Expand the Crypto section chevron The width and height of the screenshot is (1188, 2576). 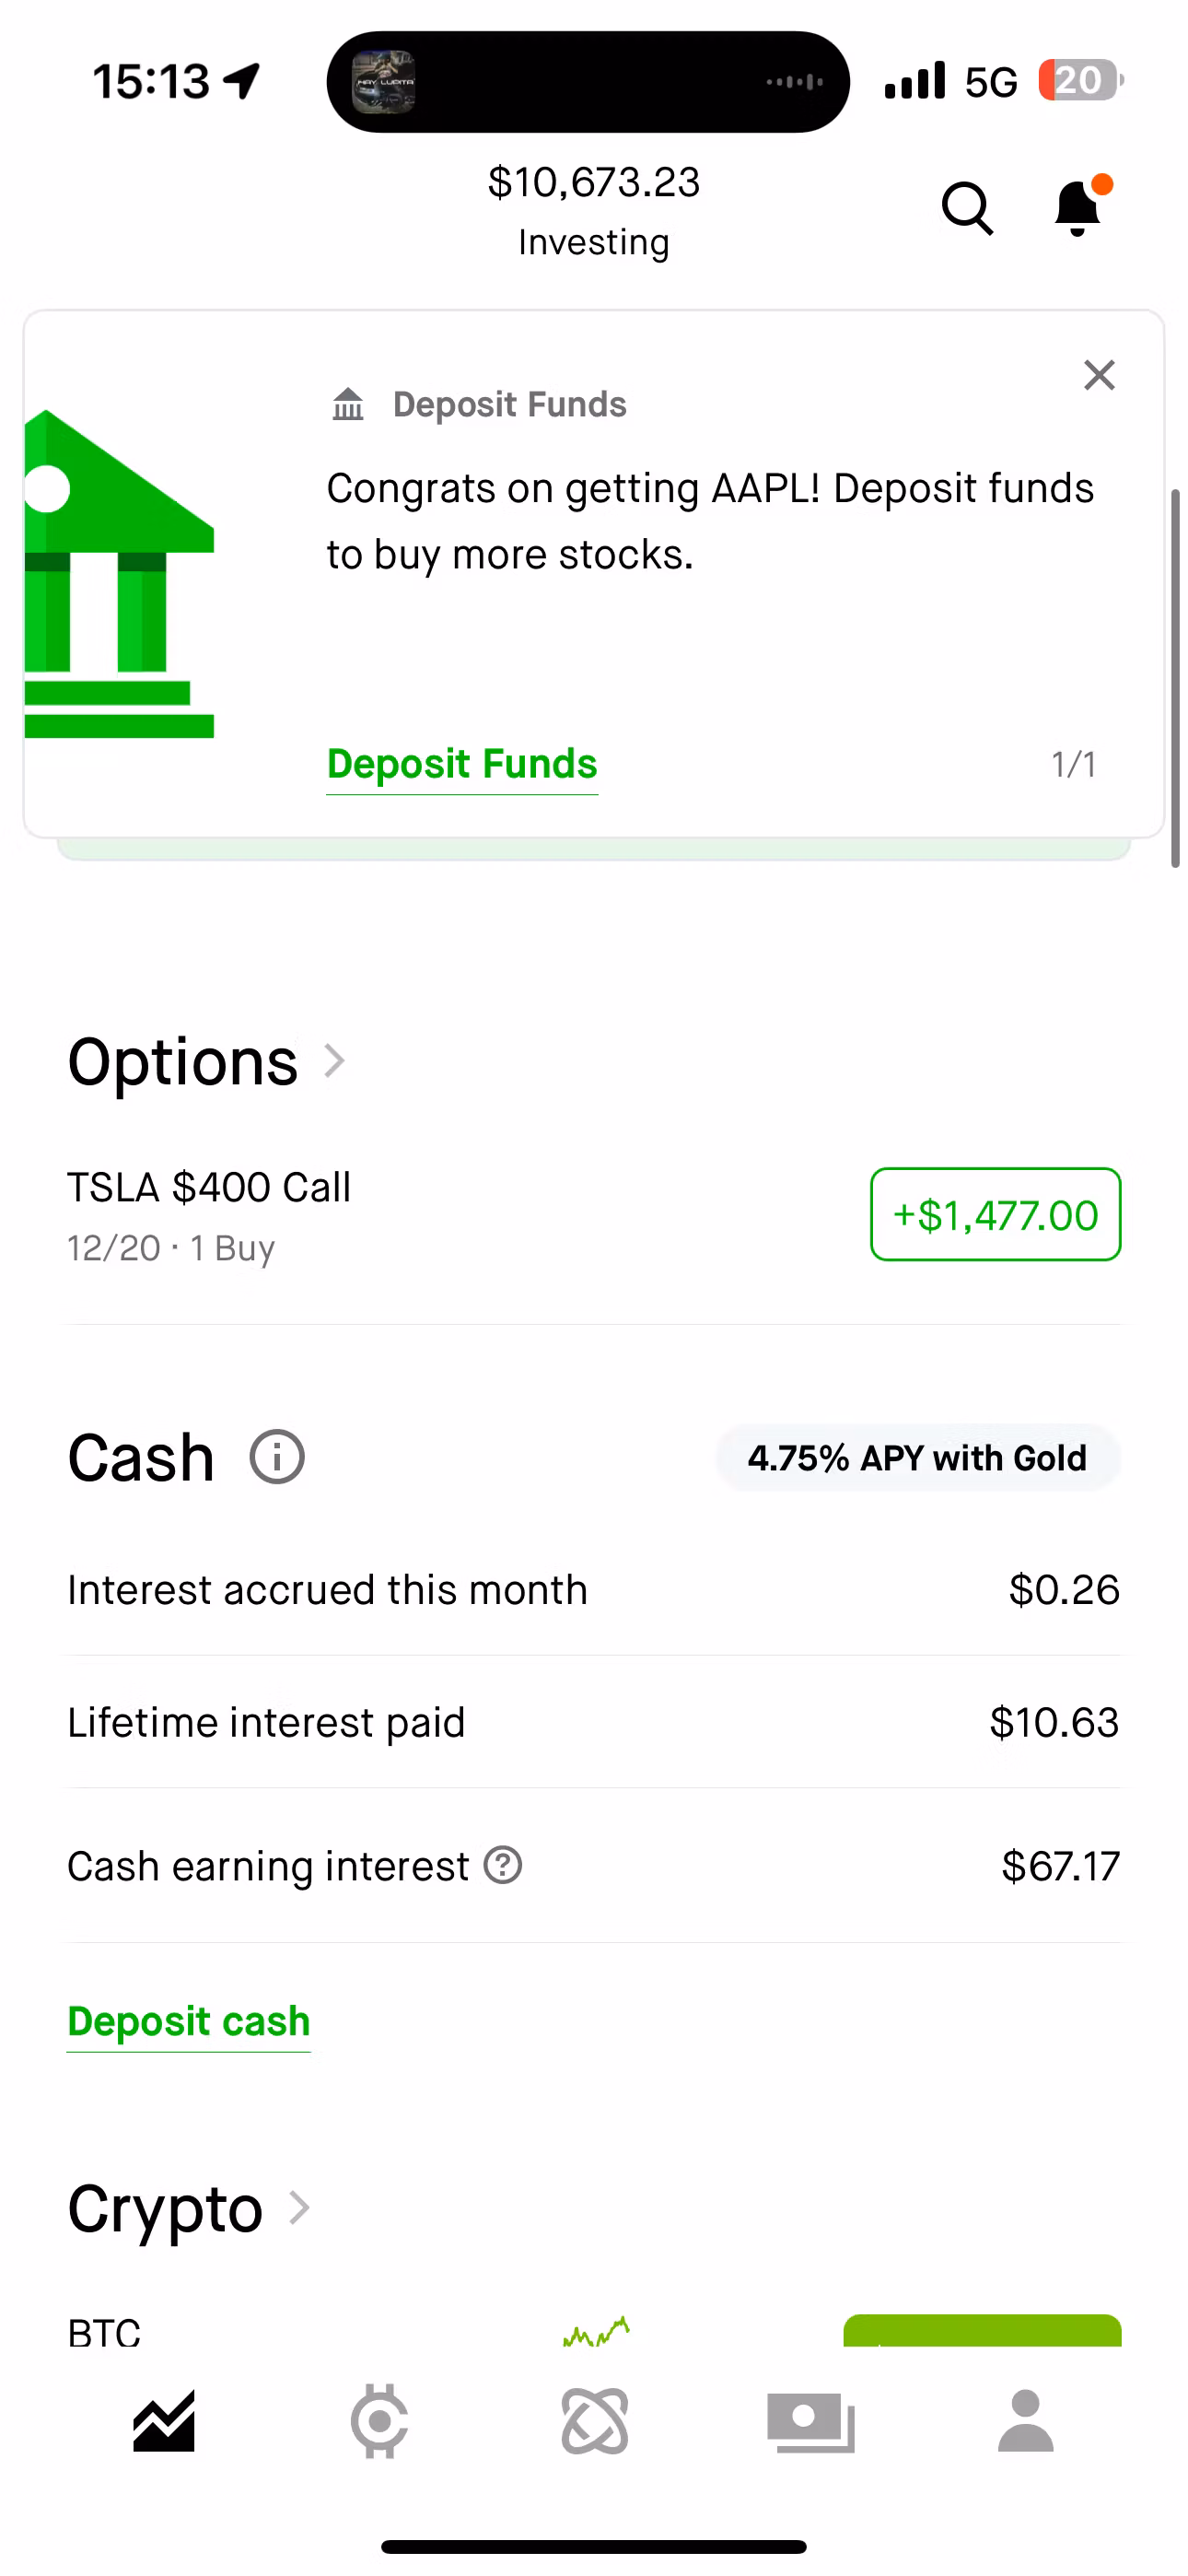[x=299, y=2208]
